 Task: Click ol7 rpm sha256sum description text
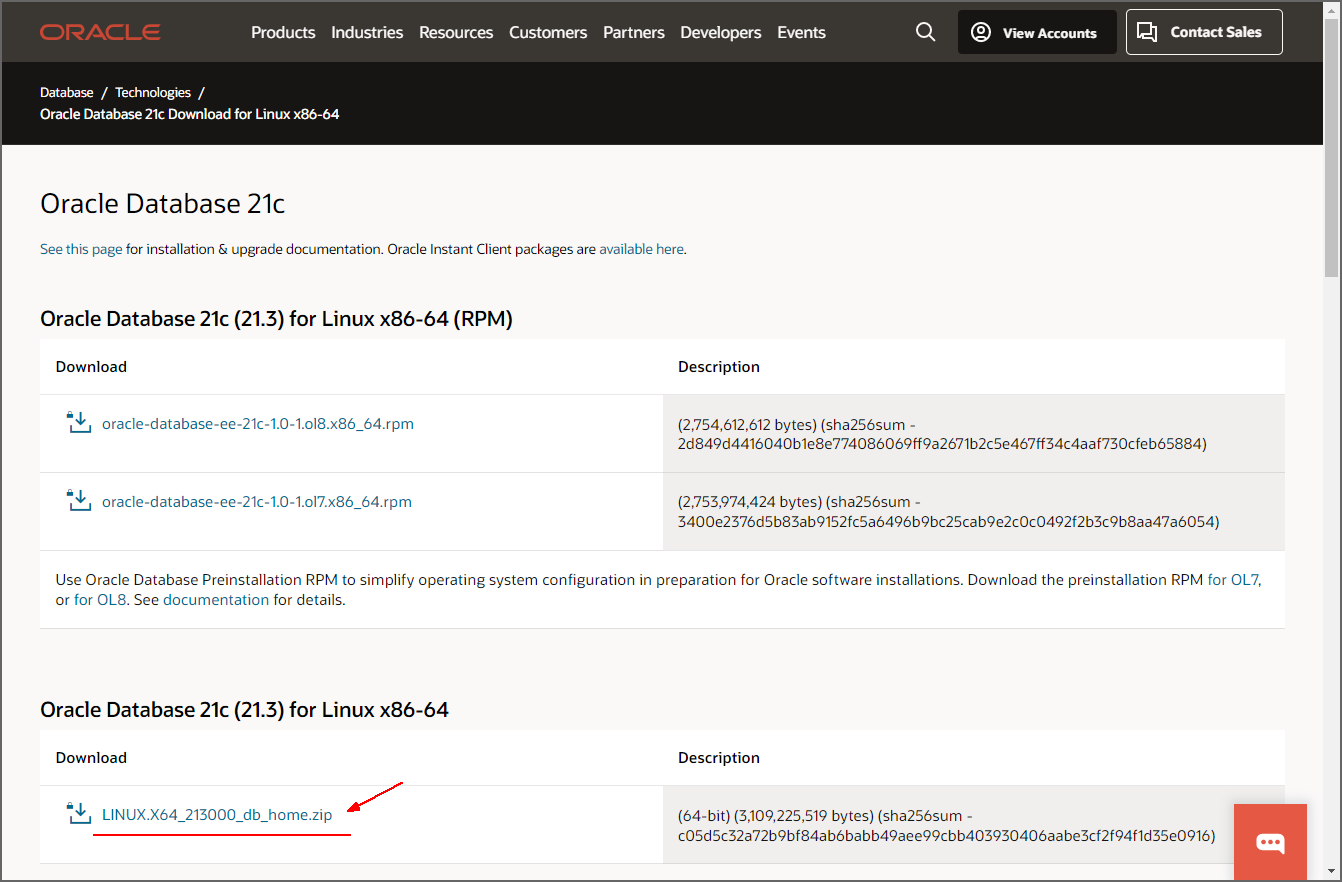click(x=948, y=512)
